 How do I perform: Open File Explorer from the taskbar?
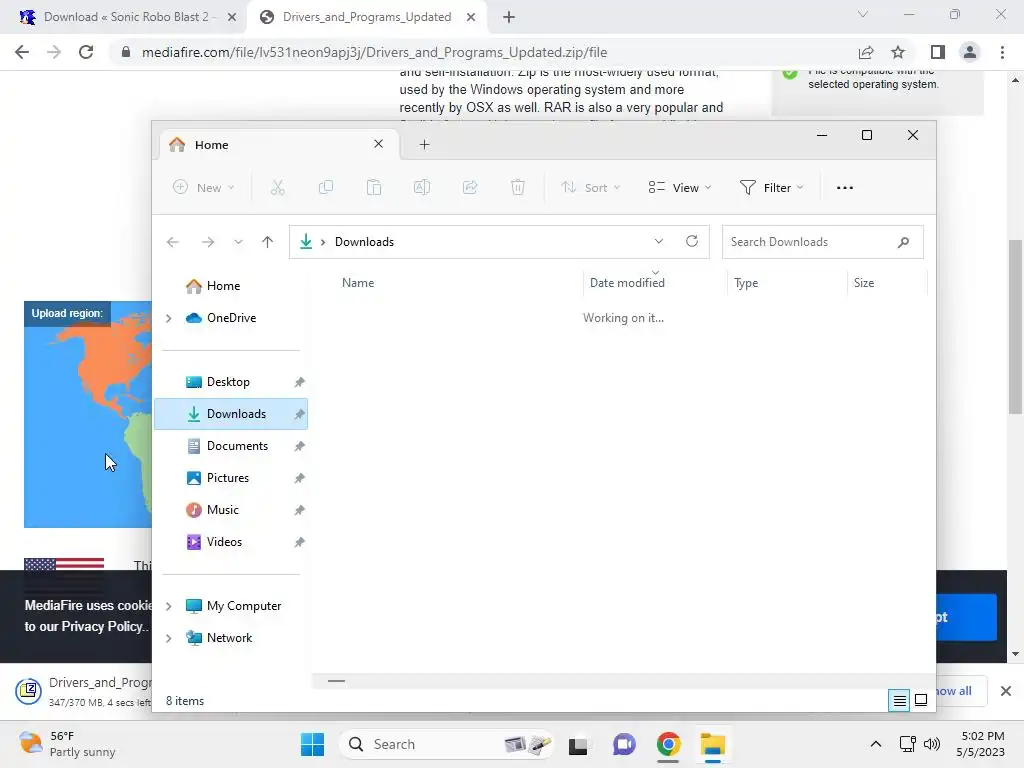pos(712,744)
